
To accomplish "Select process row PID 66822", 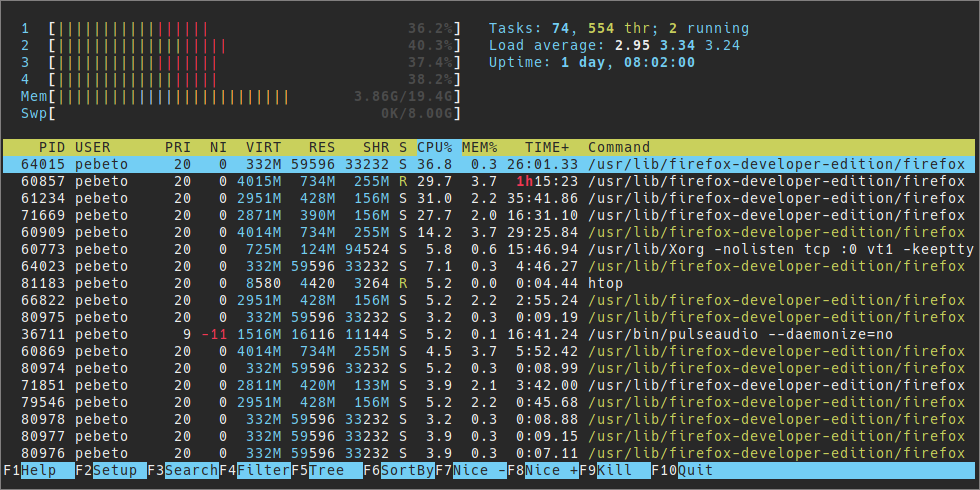I will click(x=489, y=300).
